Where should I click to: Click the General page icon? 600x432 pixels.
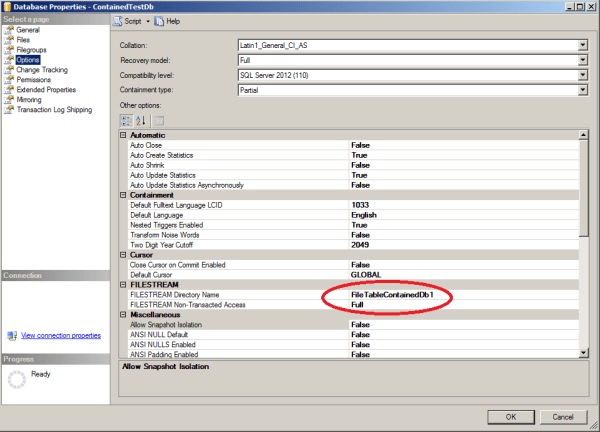(9, 30)
